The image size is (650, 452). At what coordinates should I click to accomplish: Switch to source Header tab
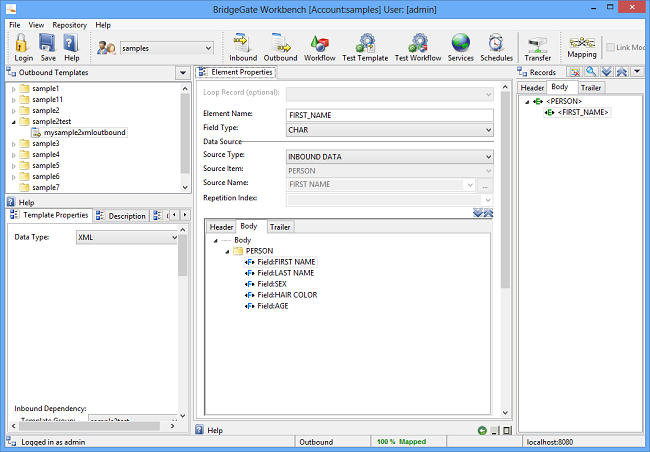point(221,227)
